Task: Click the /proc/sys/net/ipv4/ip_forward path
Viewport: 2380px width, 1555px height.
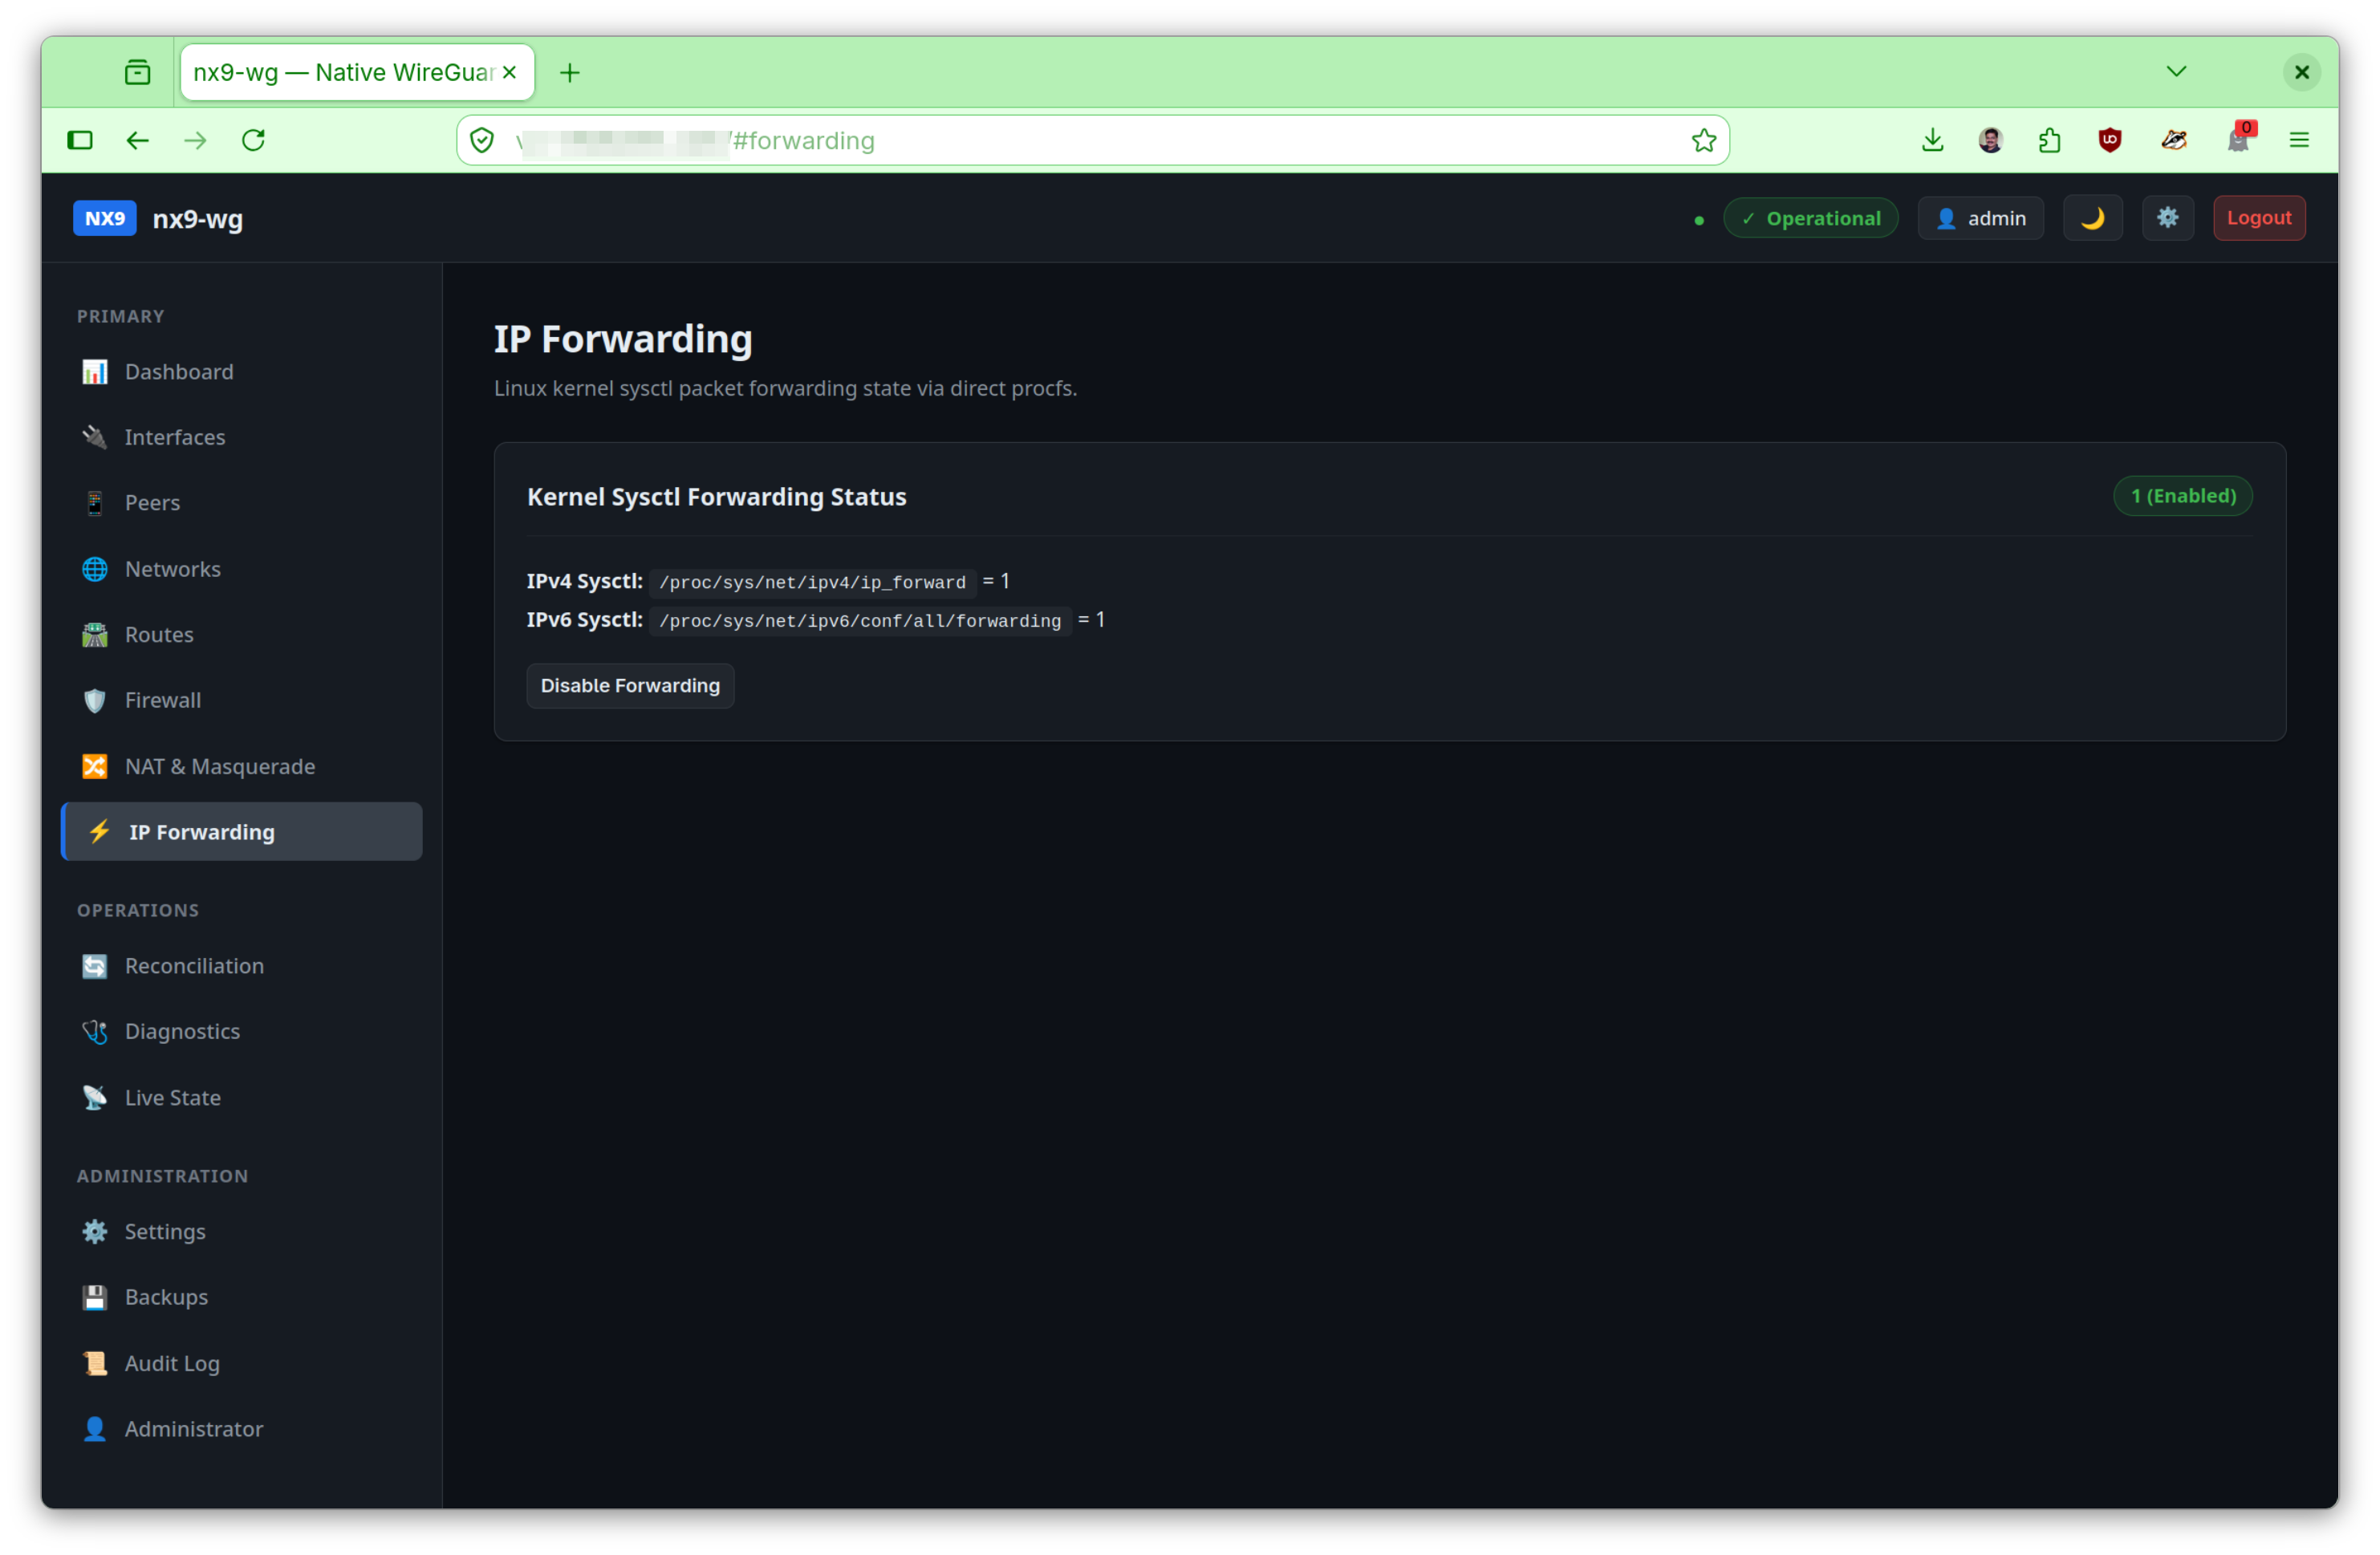Action: [x=812, y=582]
